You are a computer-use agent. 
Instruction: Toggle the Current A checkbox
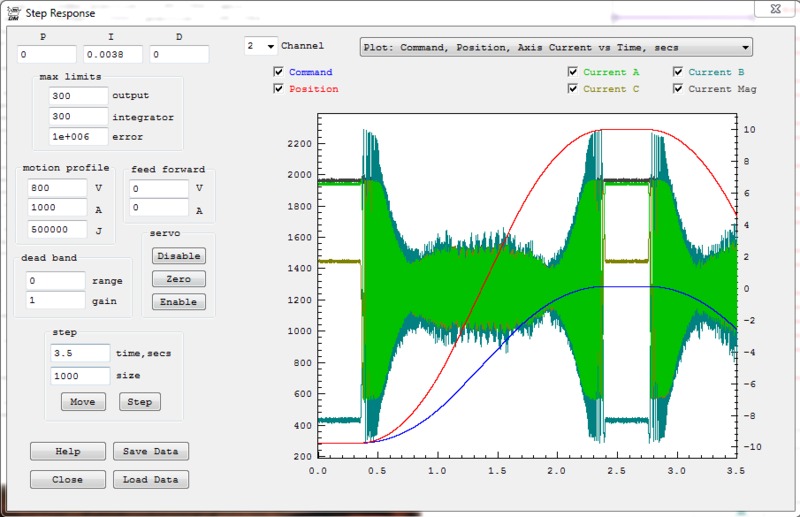(x=573, y=73)
